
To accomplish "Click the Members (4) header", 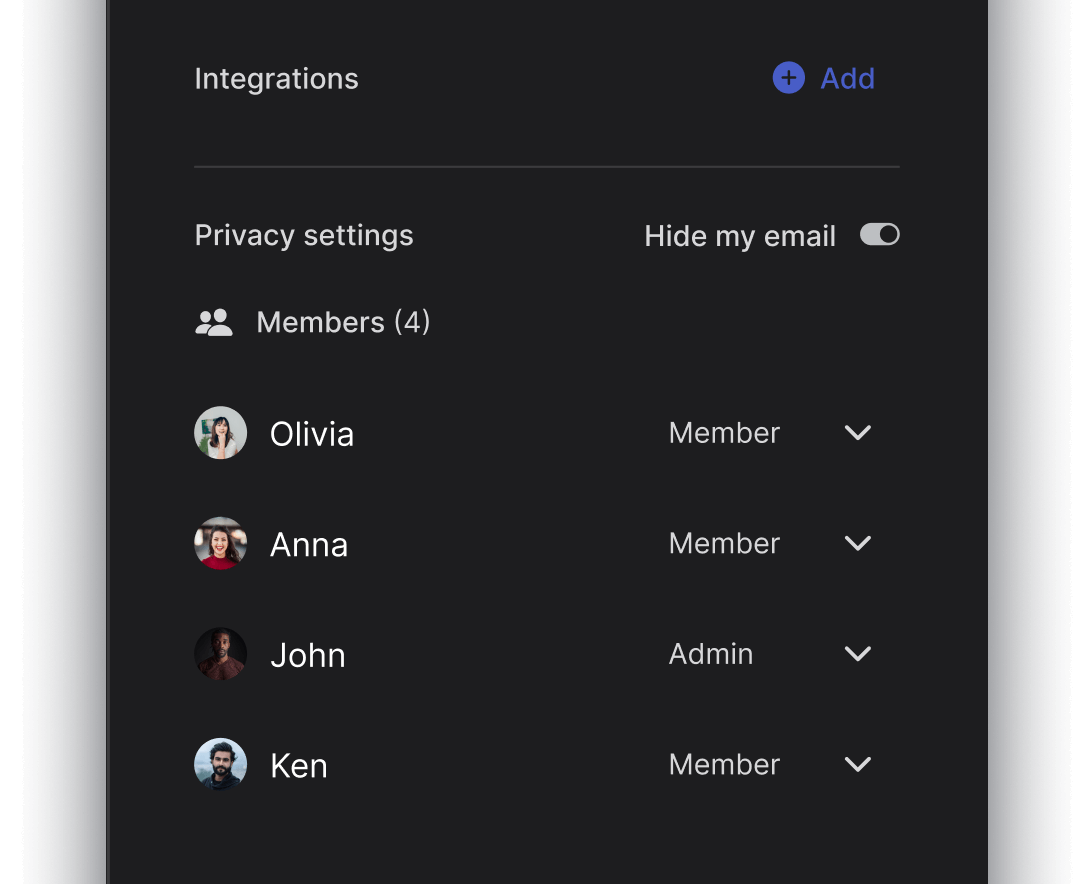I will click(x=343, y=322).
